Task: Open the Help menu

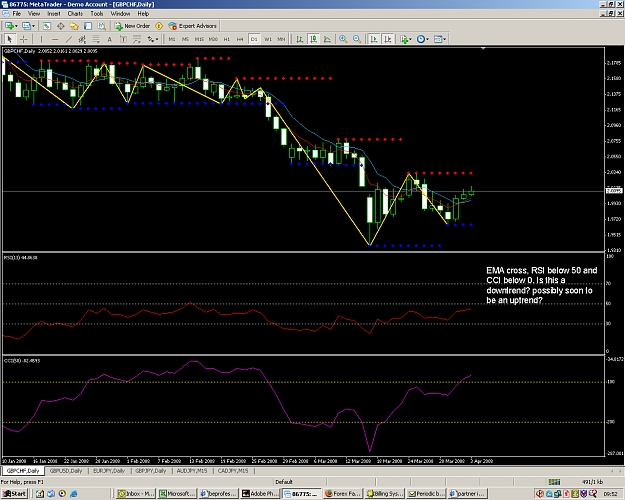Action: point(143,14)
